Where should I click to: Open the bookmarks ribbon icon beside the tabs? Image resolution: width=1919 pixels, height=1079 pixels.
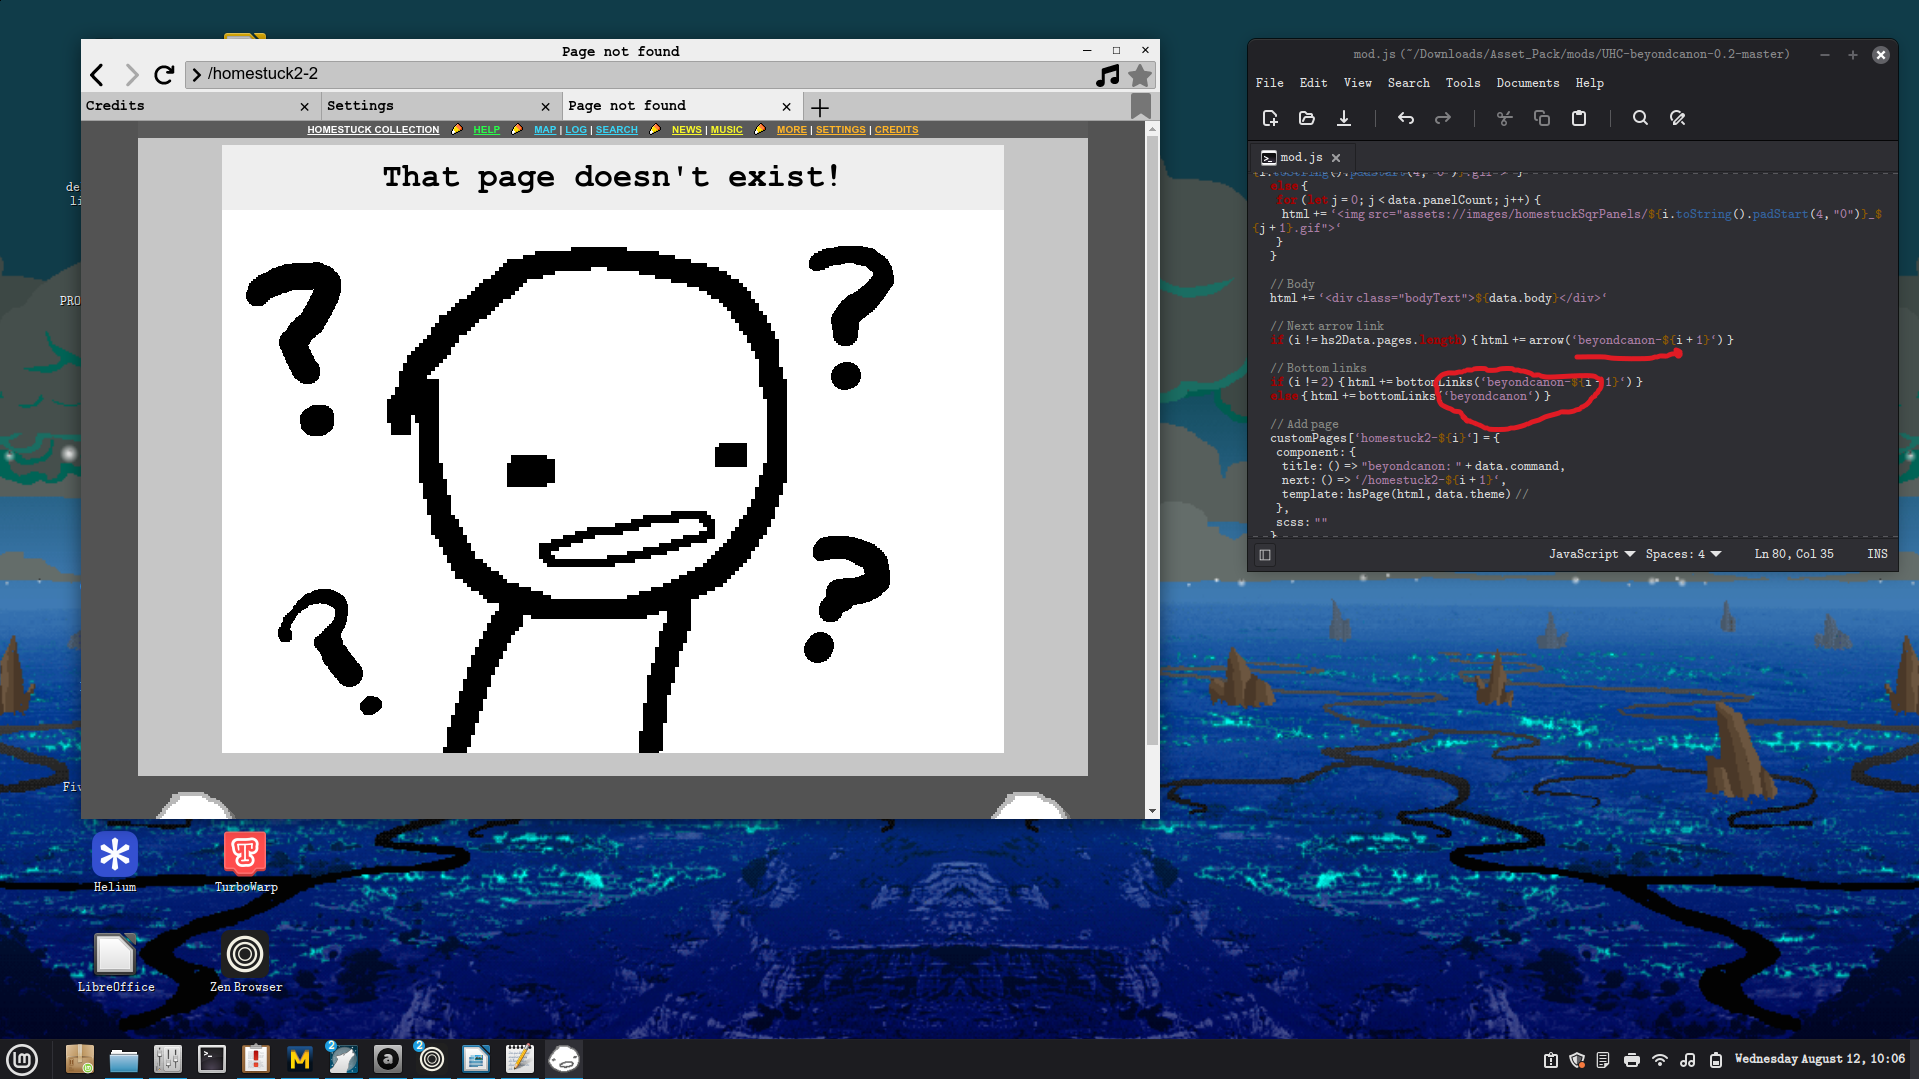(1140, 106)
